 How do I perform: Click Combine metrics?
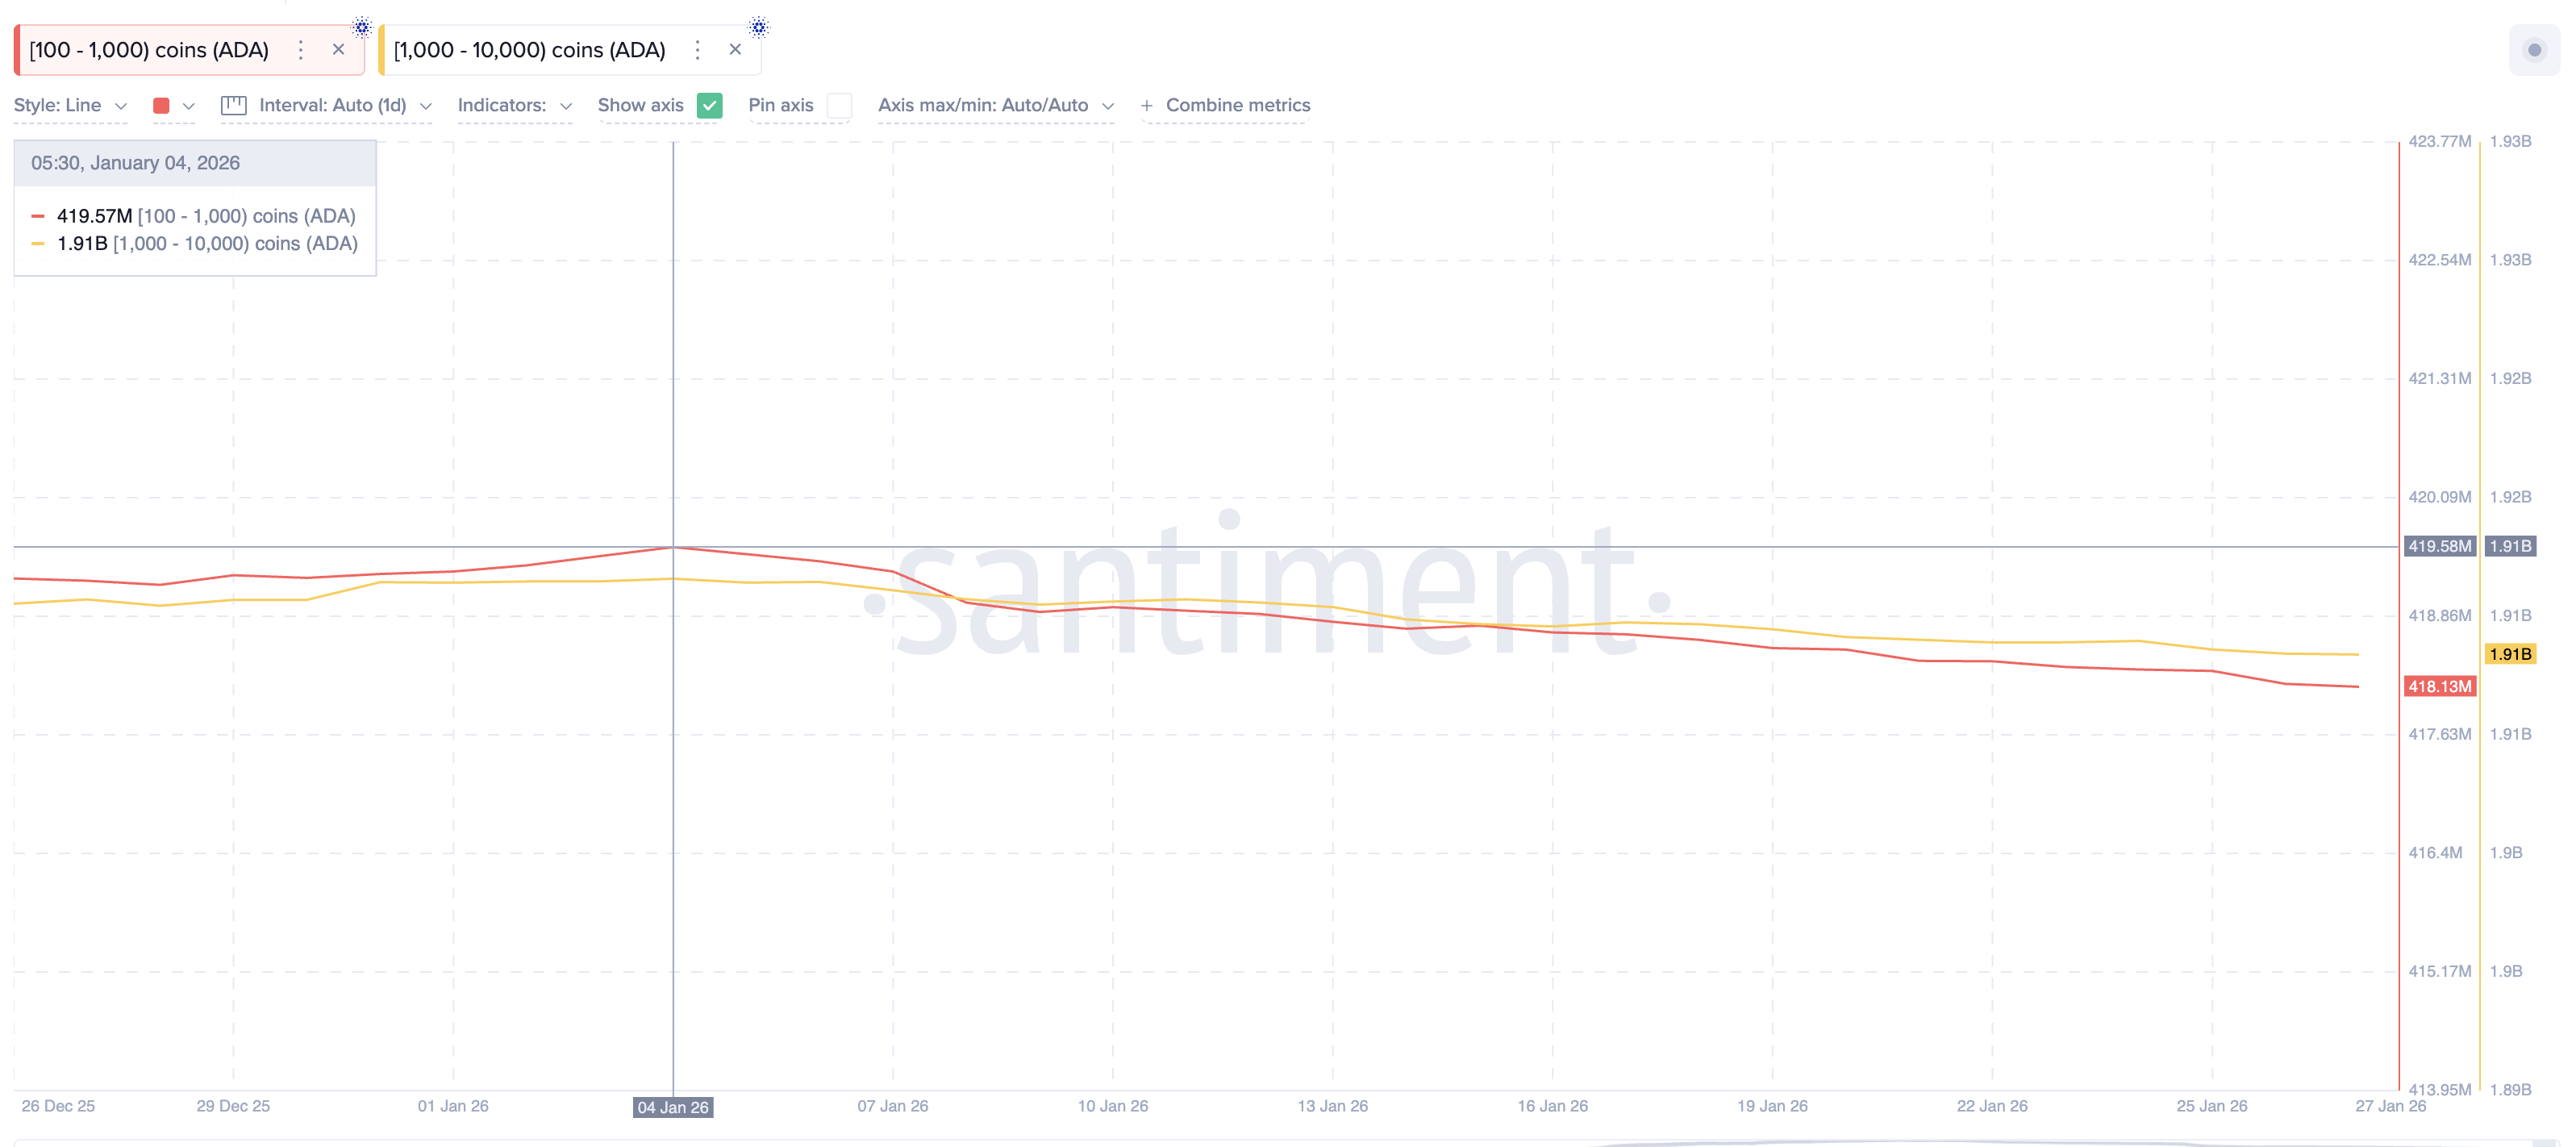coord(1239,105)
